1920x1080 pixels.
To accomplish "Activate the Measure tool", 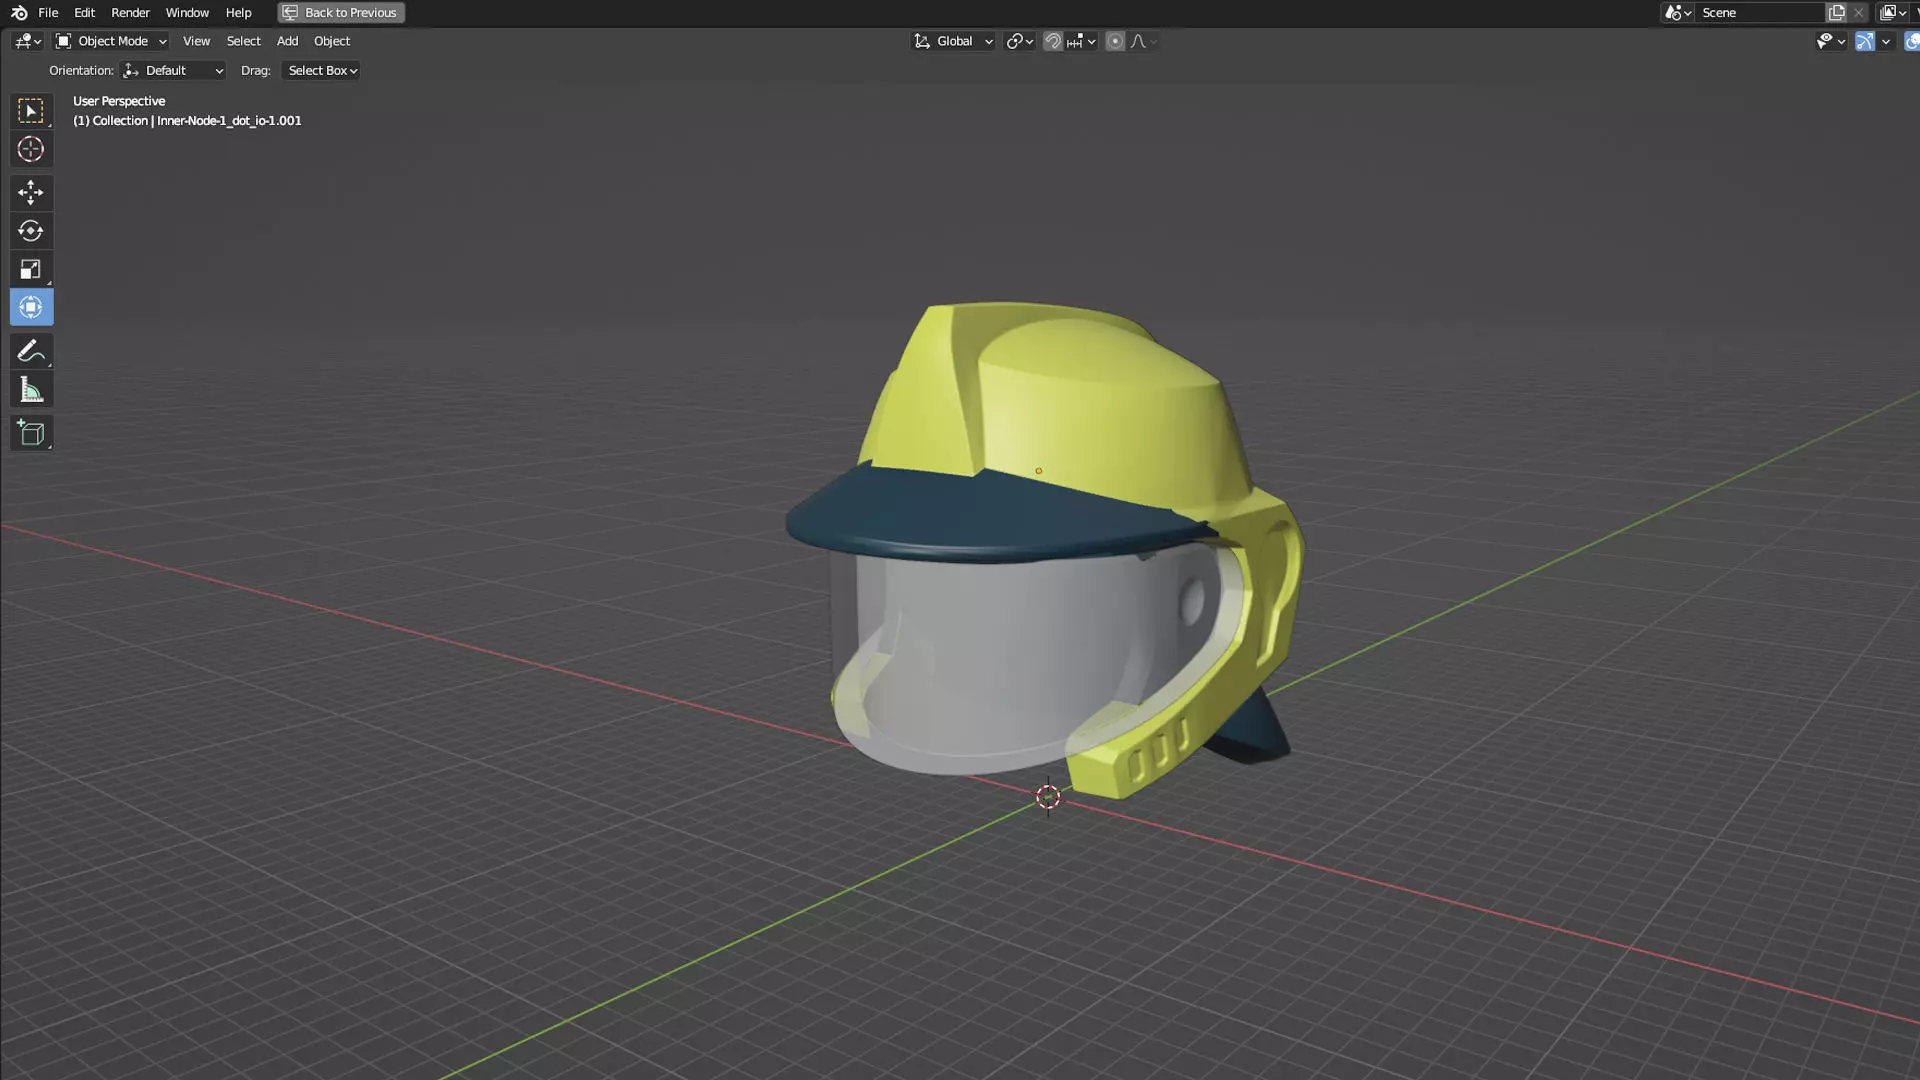I will [x=31, y=390].
